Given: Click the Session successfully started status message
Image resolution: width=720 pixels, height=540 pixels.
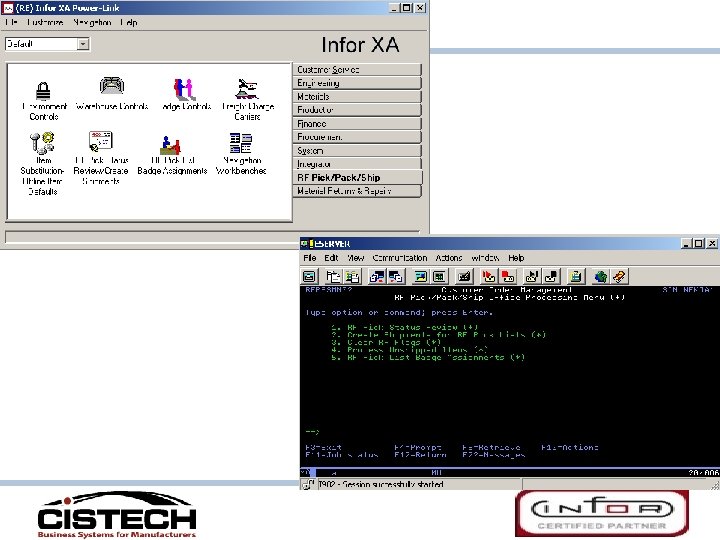Looking at the screenshot, I should click(x=381, y=484).
